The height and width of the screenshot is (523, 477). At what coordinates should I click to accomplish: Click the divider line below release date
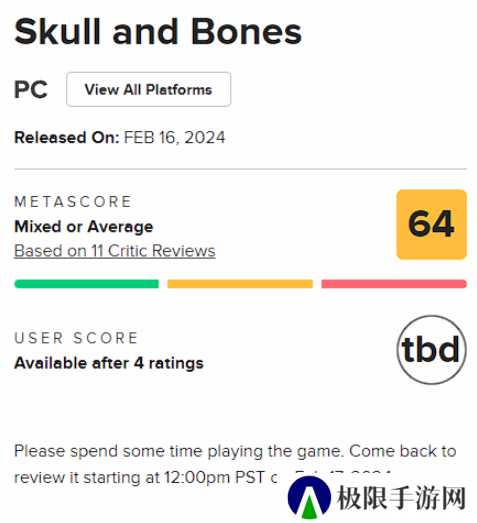point(241,169)
